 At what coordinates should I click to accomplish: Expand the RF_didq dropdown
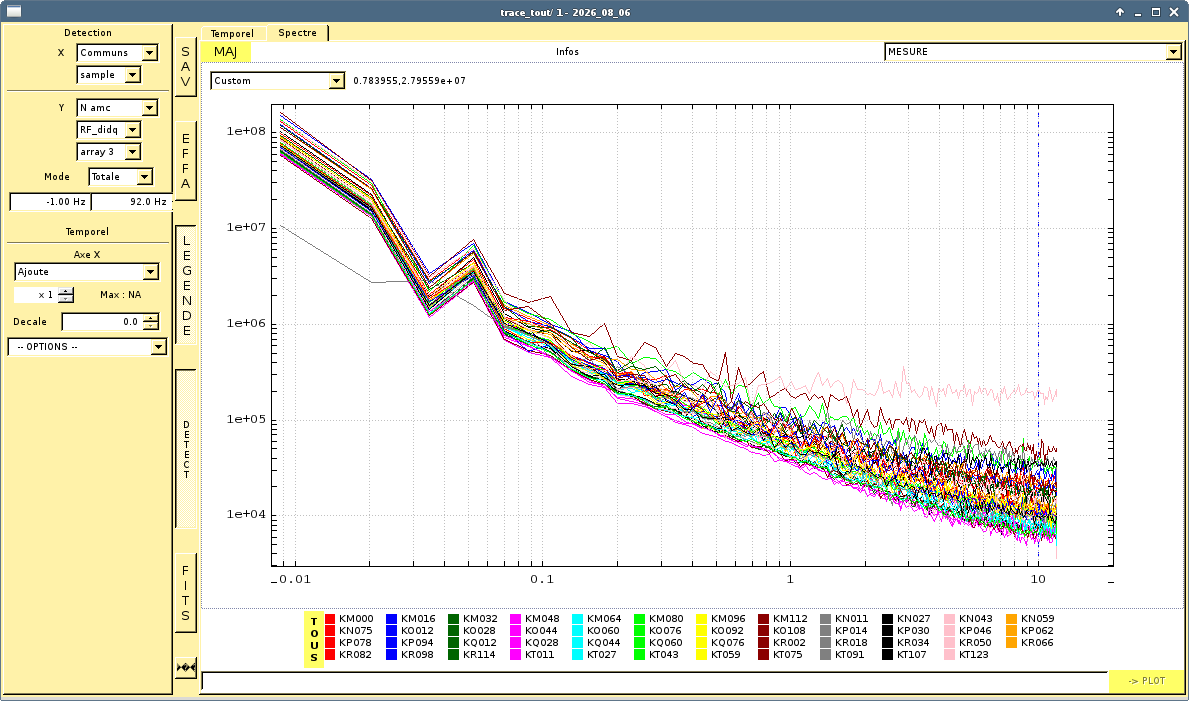(109, 130)
